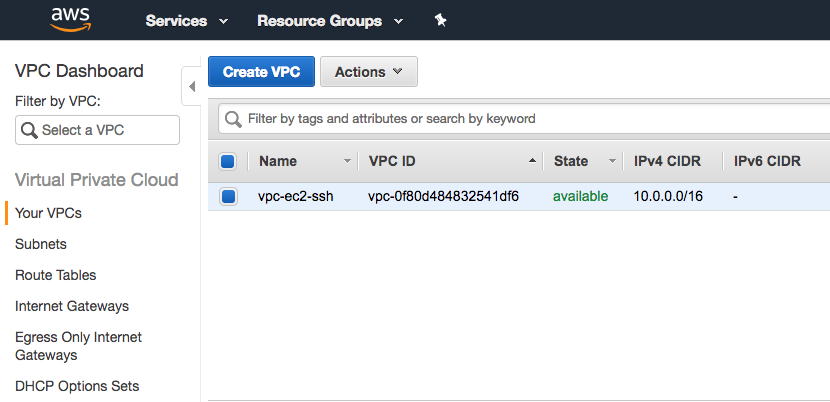Open the Resource Groups menu
The height and width of the screenshot is (402, 830).
(x=330, y=21)
